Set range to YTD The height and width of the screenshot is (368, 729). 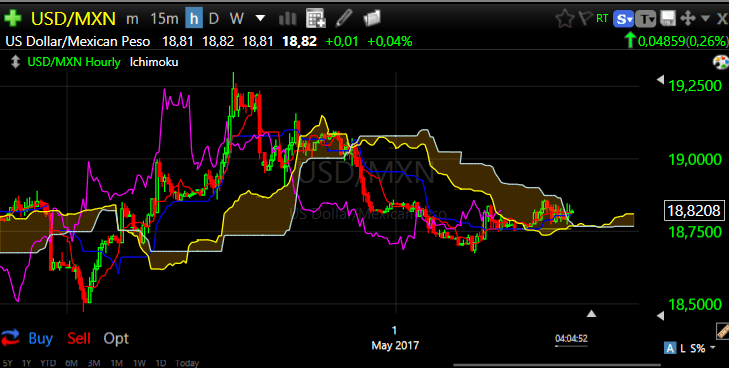click(48, 363)
